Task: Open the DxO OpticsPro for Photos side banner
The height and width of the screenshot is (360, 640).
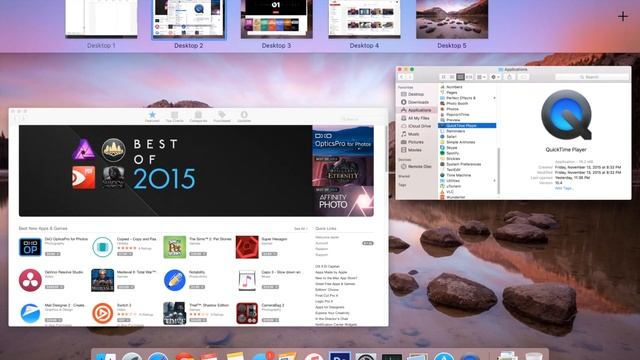Action: tap(343, 141)
